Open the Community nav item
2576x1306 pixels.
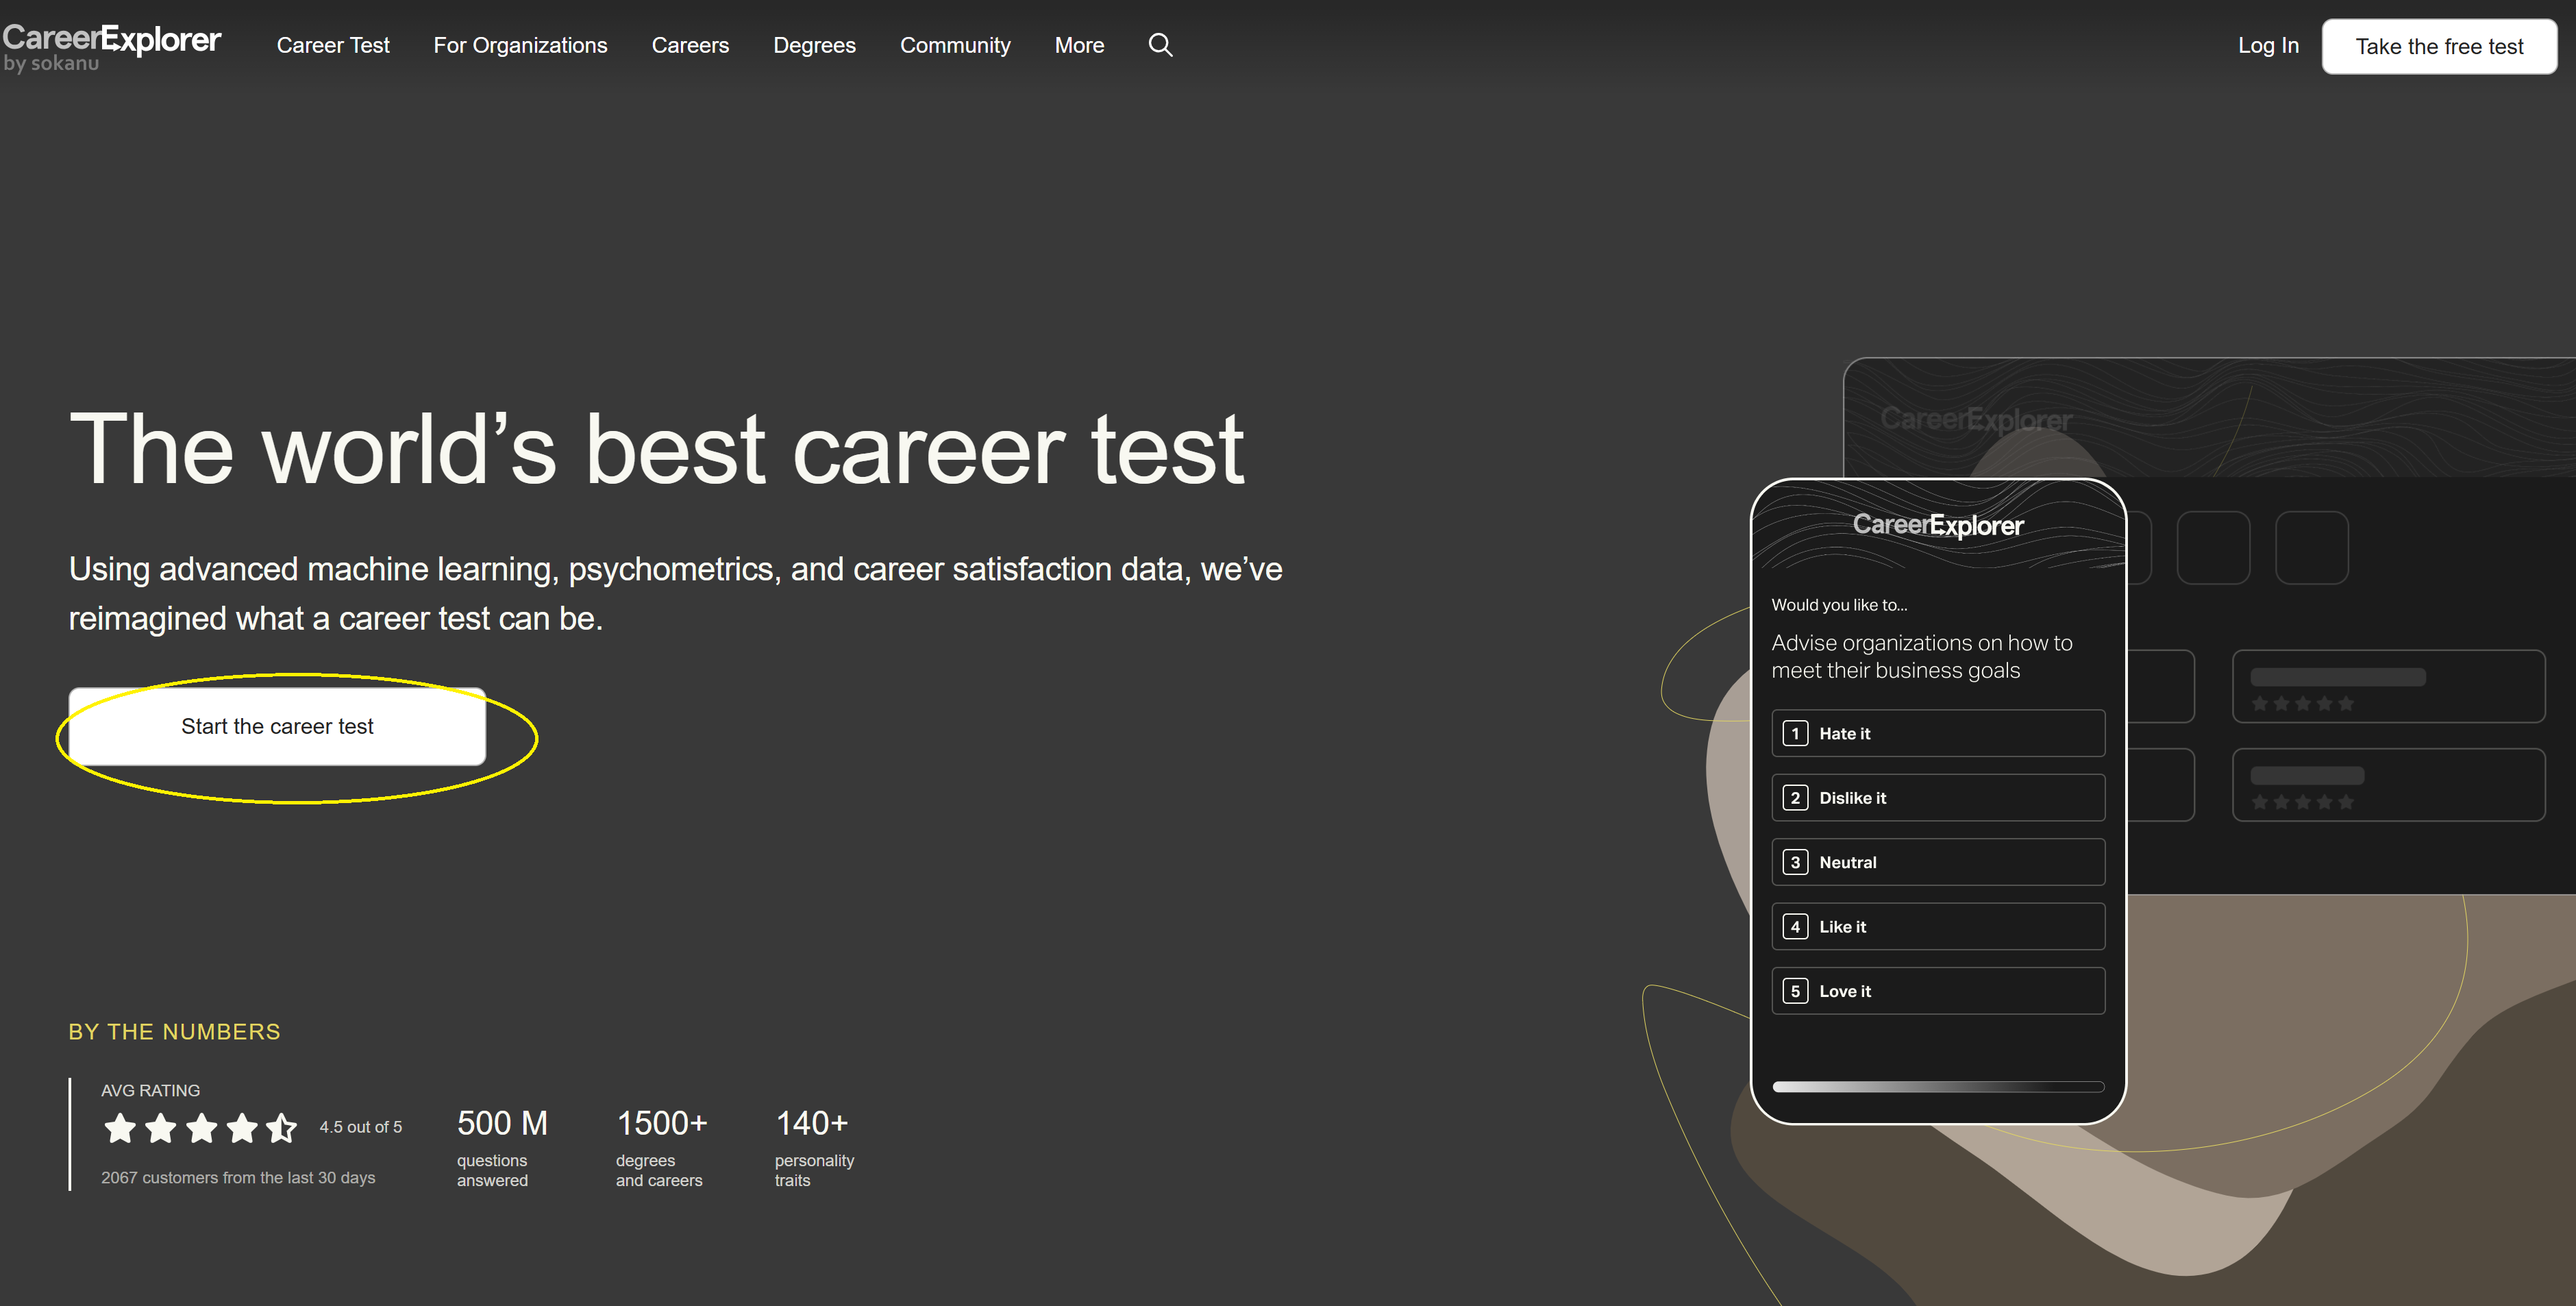955,45
